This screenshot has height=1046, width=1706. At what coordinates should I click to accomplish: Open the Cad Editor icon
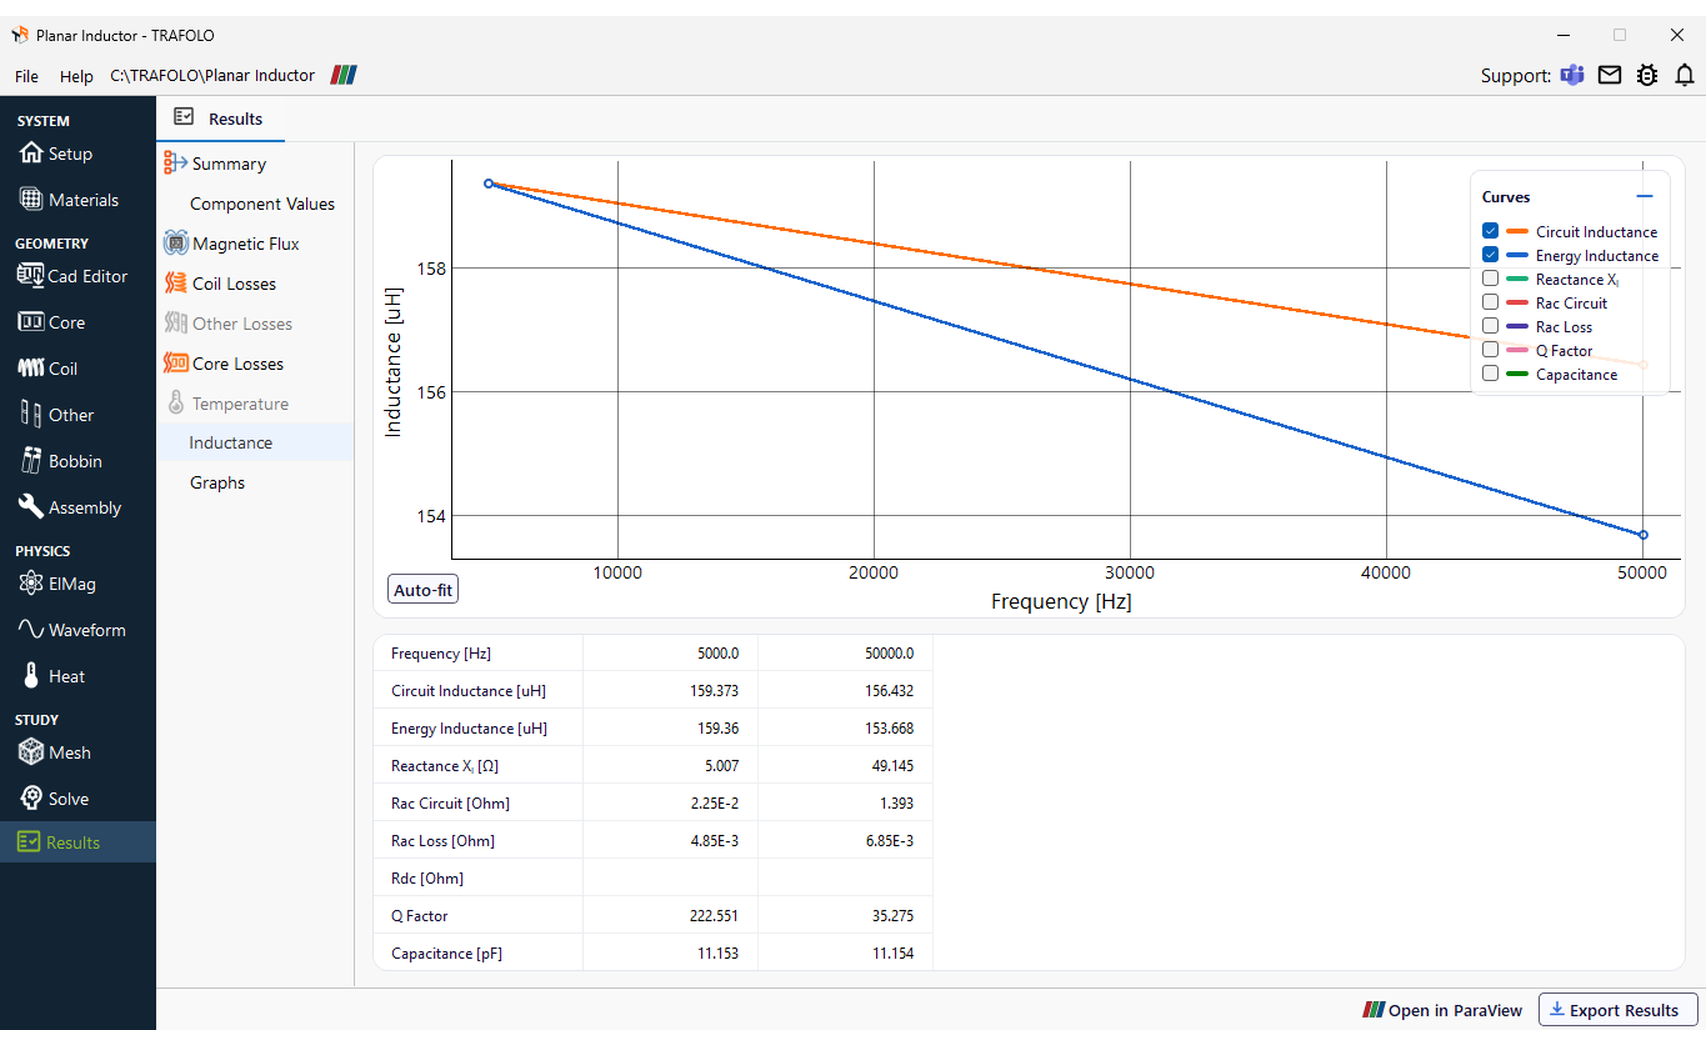click(30, 275)
